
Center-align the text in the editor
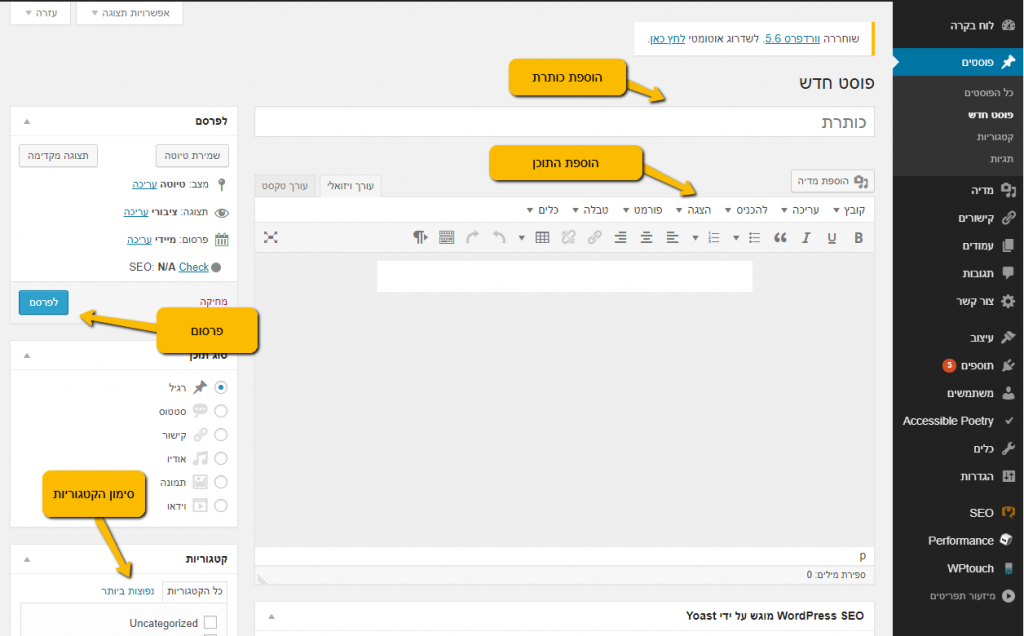click(646, 237)
